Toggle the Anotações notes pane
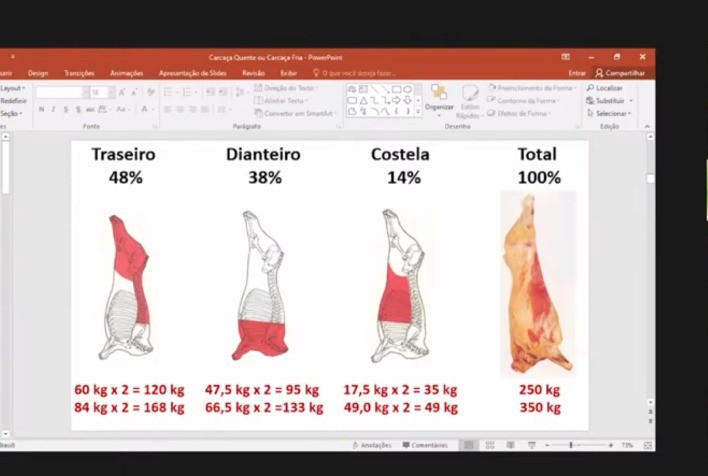This screenshot has height=476, width=708. 371,445
